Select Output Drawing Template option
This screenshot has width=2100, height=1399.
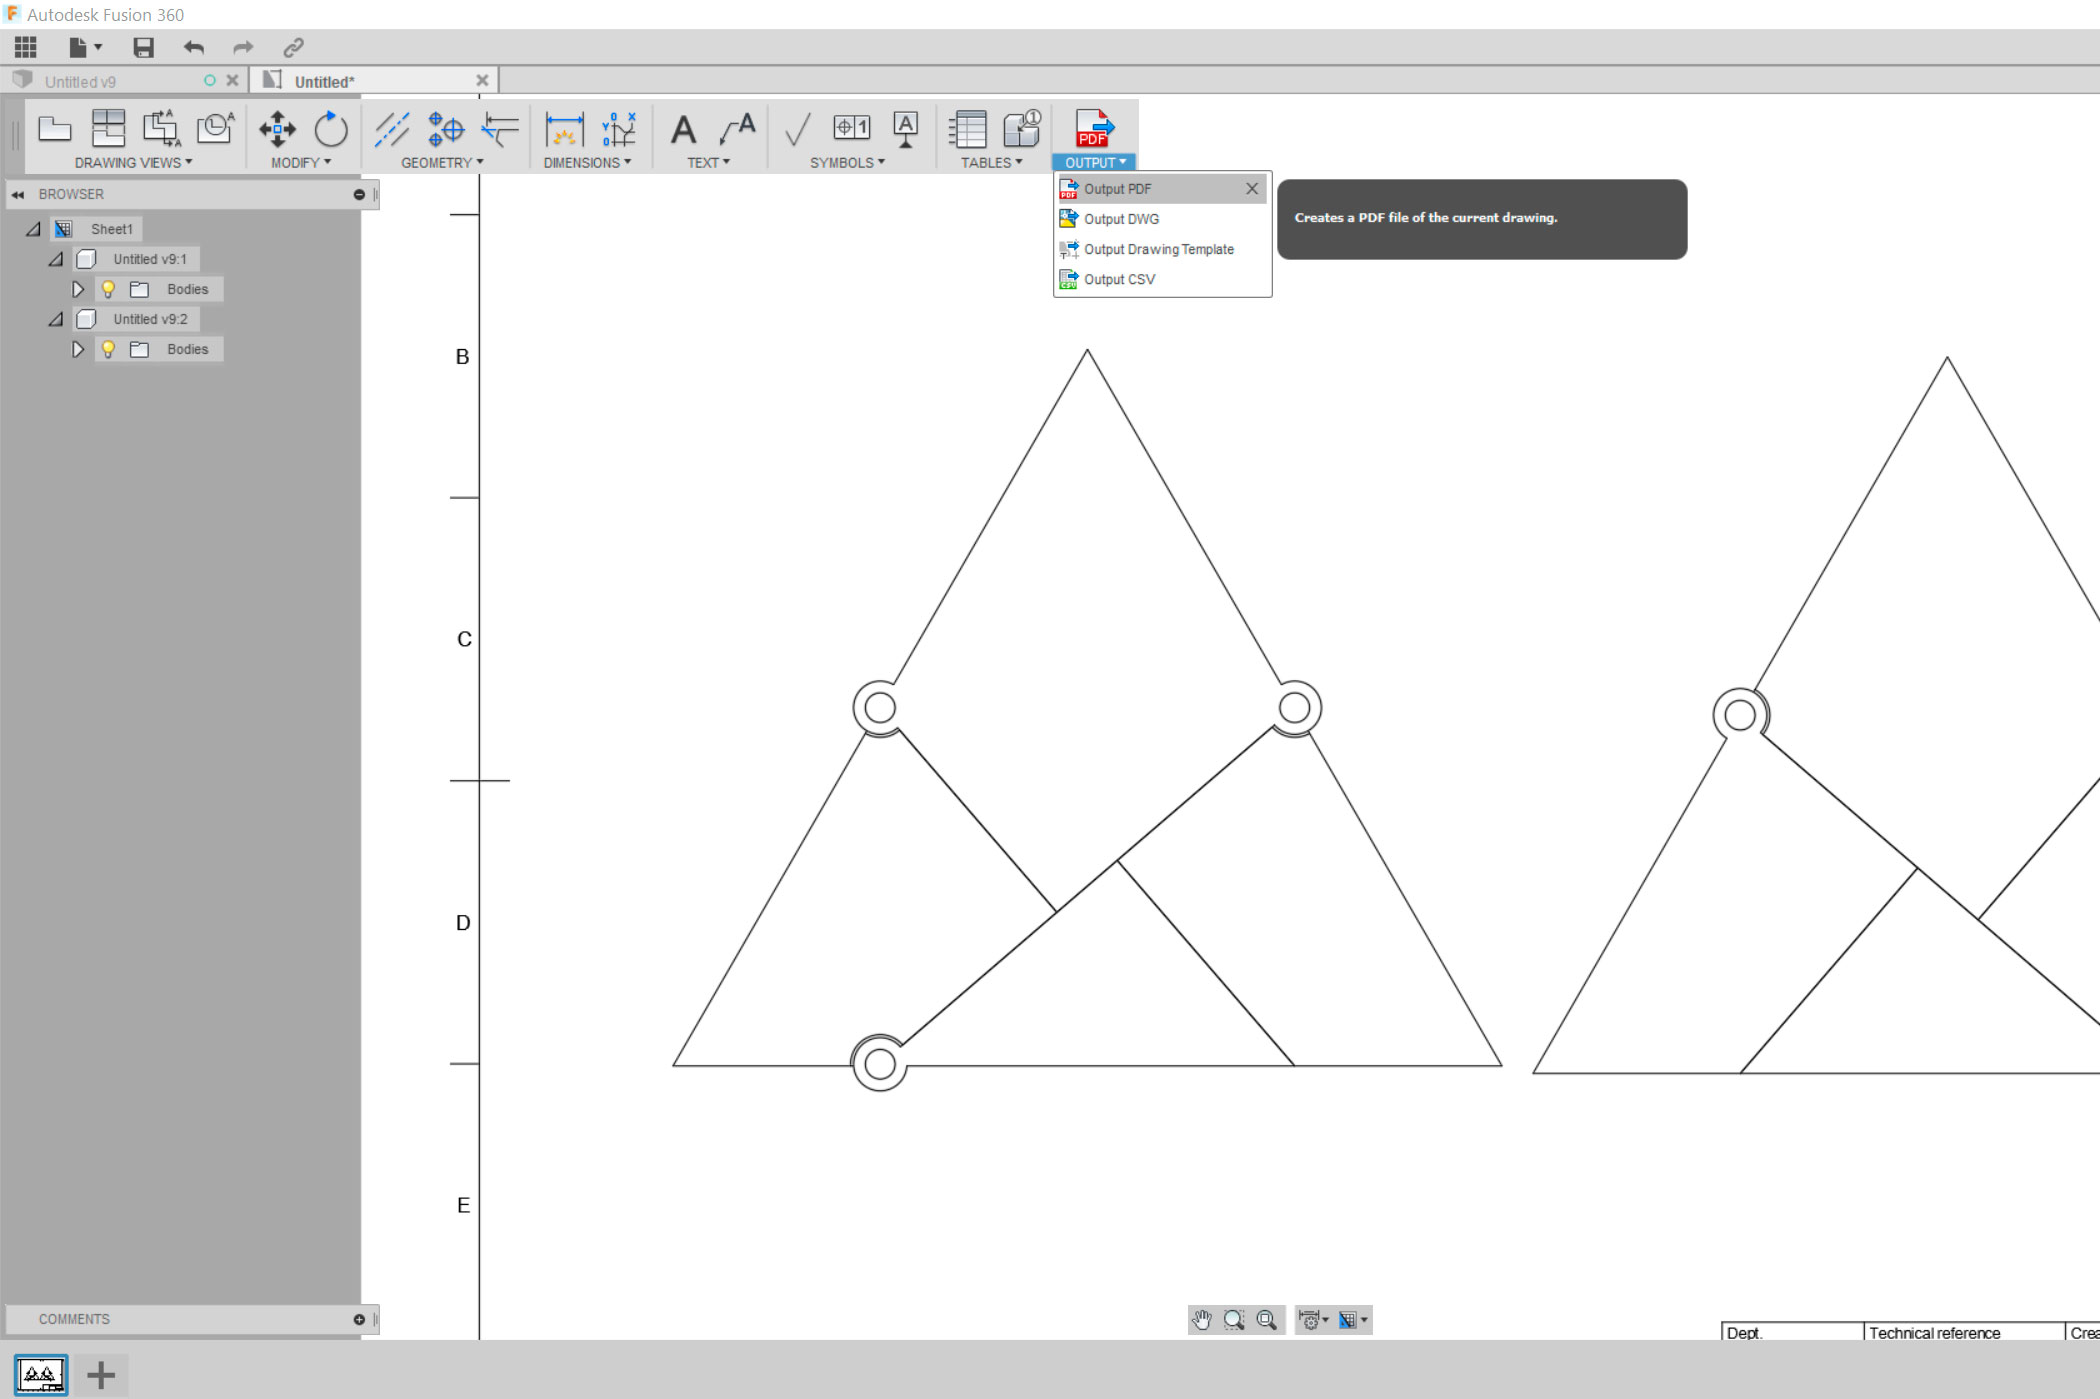point(1160,248)
